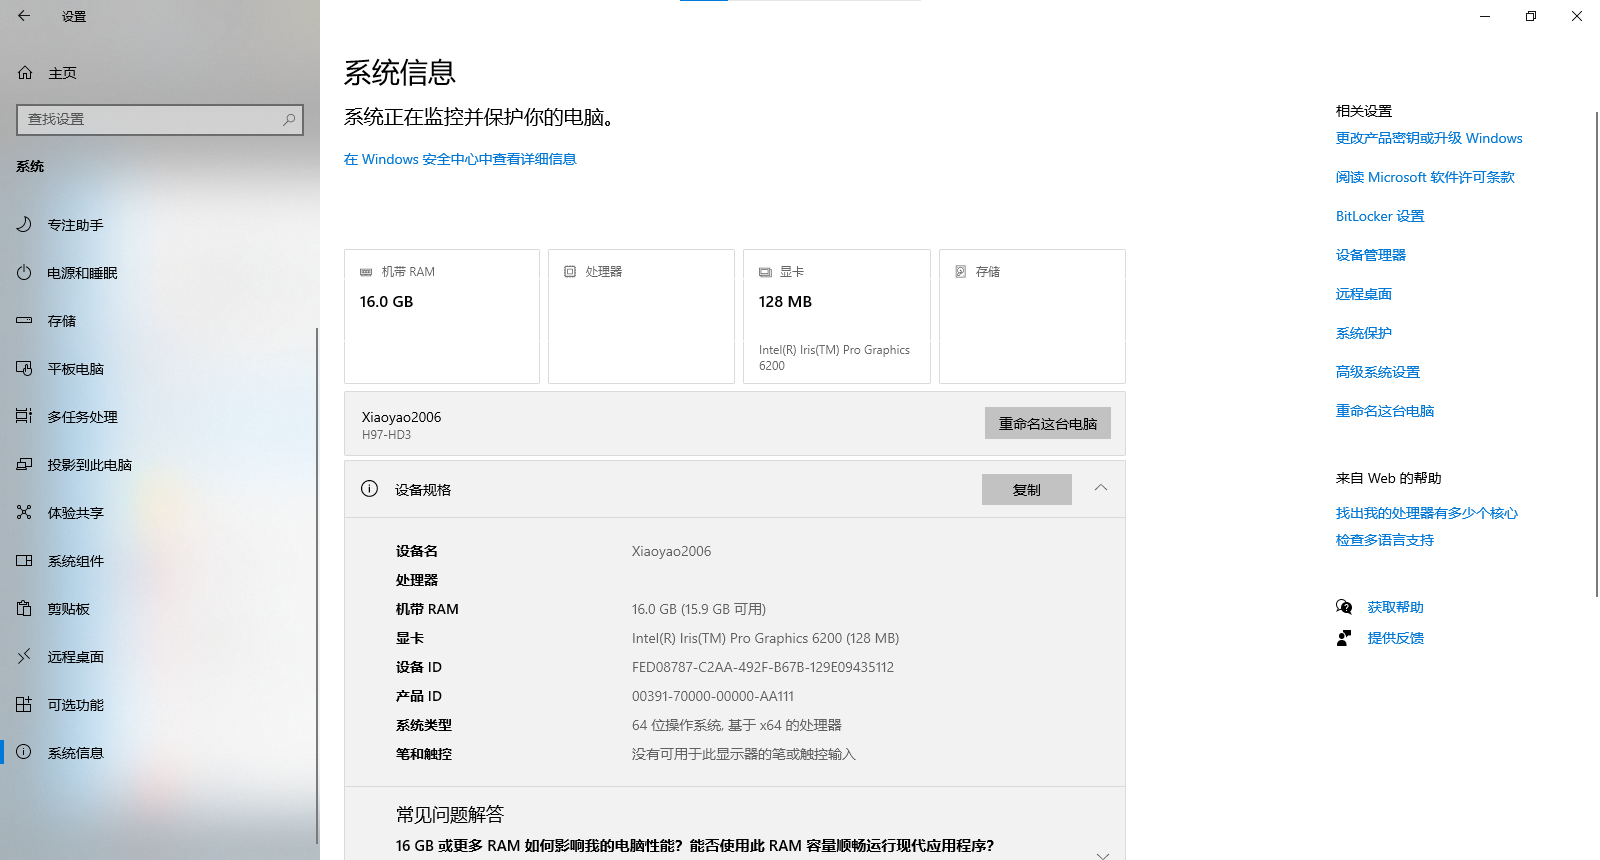The image size is (1600, 860).
Task: Click the search magnifier icon in 查找设置
Action: [289, 119]
